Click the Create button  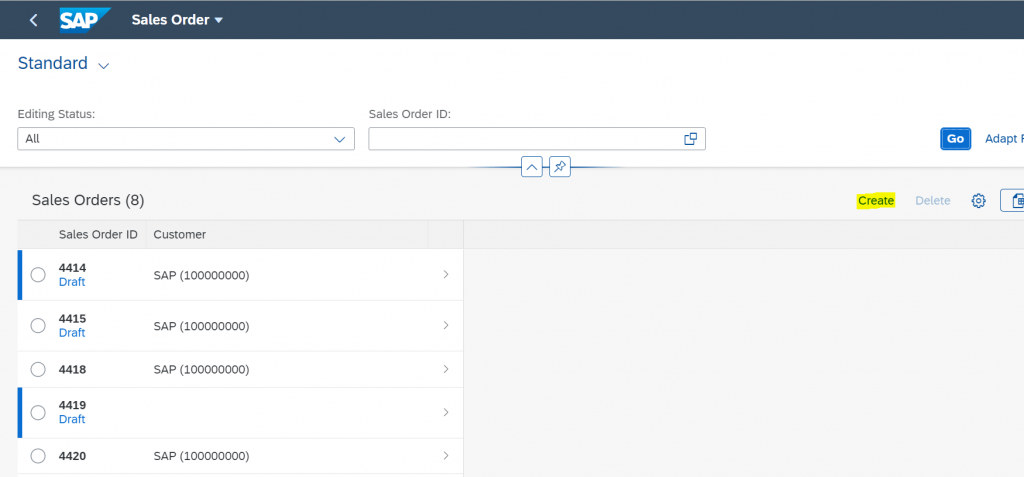[x=876, y=201]
